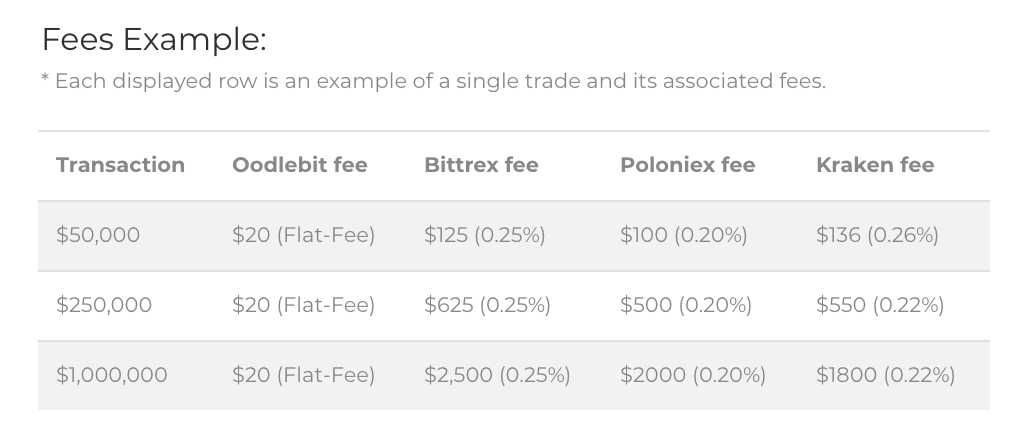This screenshot has height=434, width=1032.
Task: Click the $50,000 transaction cell
Action: click(98, 235)
